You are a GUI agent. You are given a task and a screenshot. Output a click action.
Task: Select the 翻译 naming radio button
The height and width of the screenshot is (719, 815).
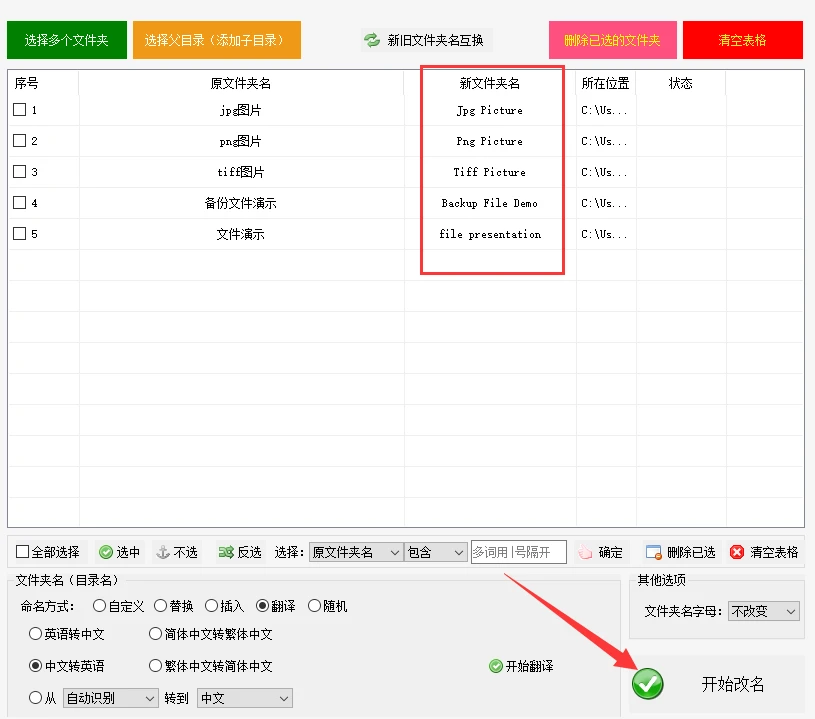[x=262, y=606]
